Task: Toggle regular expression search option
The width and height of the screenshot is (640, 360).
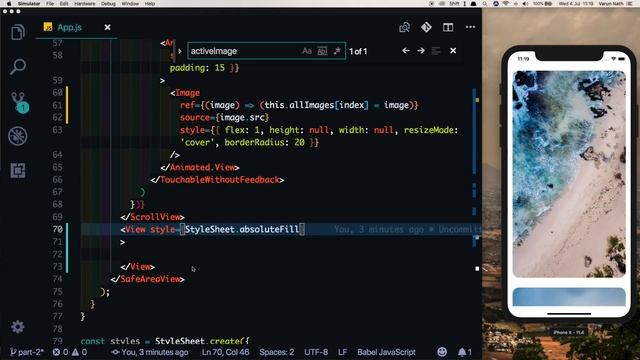Action: pos(337,51)
